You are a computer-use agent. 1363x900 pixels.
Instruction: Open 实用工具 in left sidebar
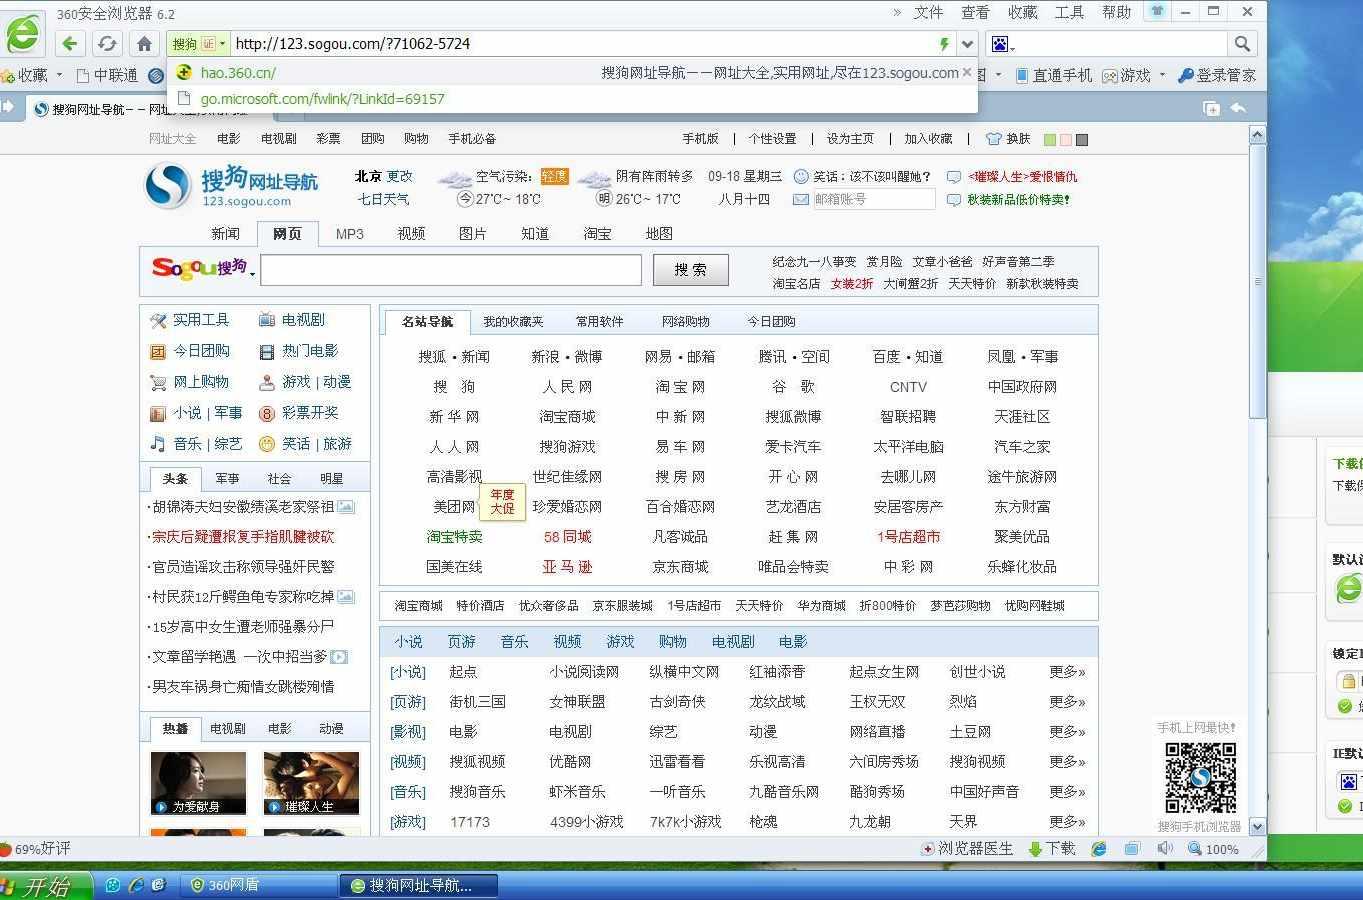(x=190, y=320)
